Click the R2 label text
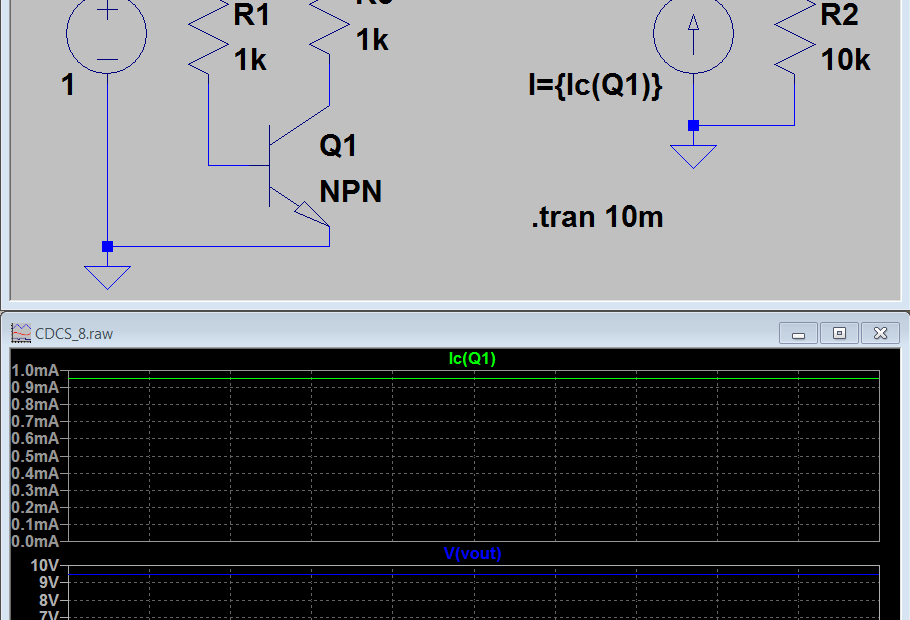 pyautogui.click(x=839, y=15)
